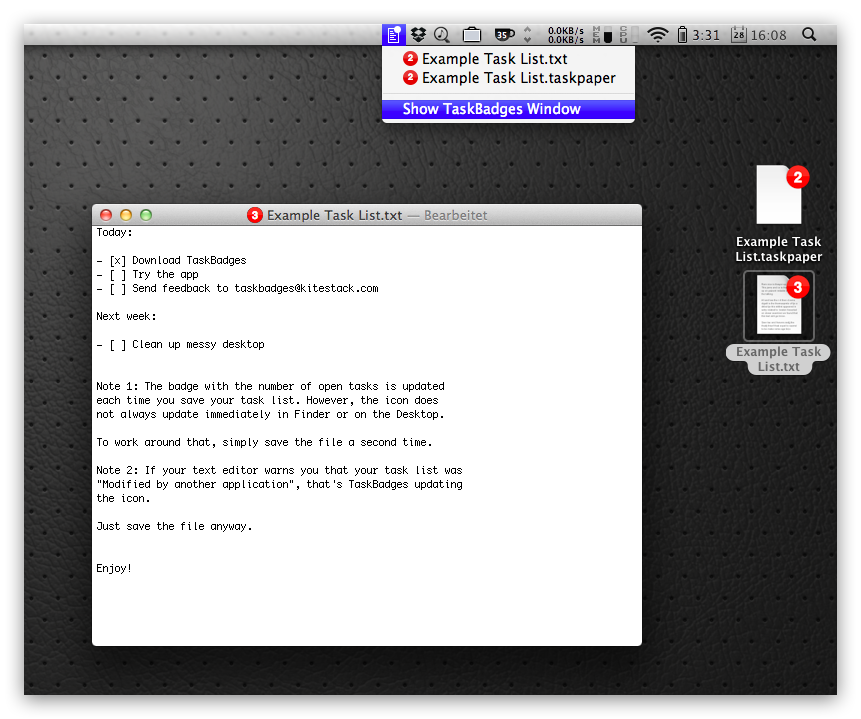This screenshot has height=719, width=861.
Task: Click the network up/down arrows icon
Action: 528,35
